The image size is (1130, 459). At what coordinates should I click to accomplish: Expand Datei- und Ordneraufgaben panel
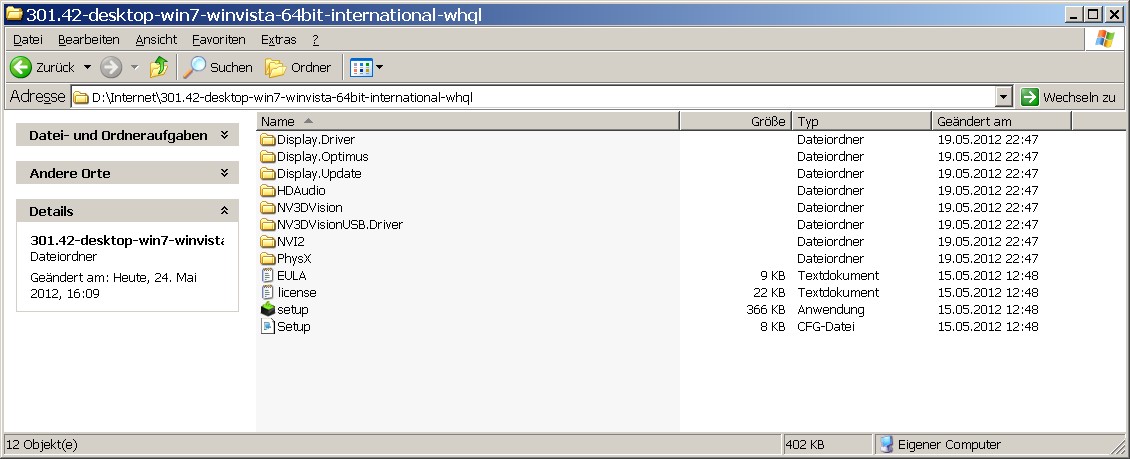[128, 135]
